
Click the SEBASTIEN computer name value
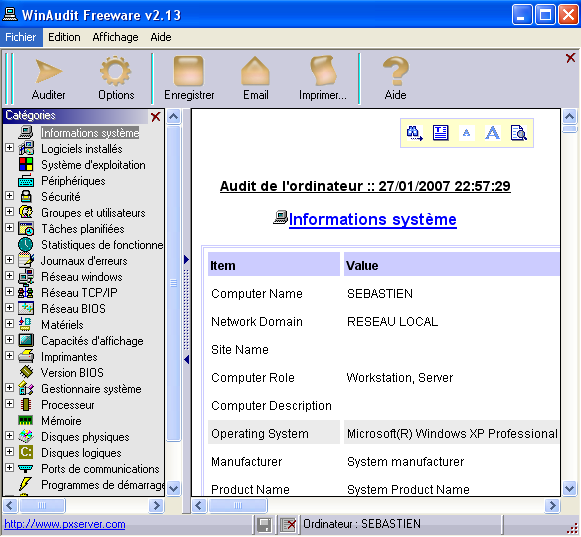pos(380,294)
